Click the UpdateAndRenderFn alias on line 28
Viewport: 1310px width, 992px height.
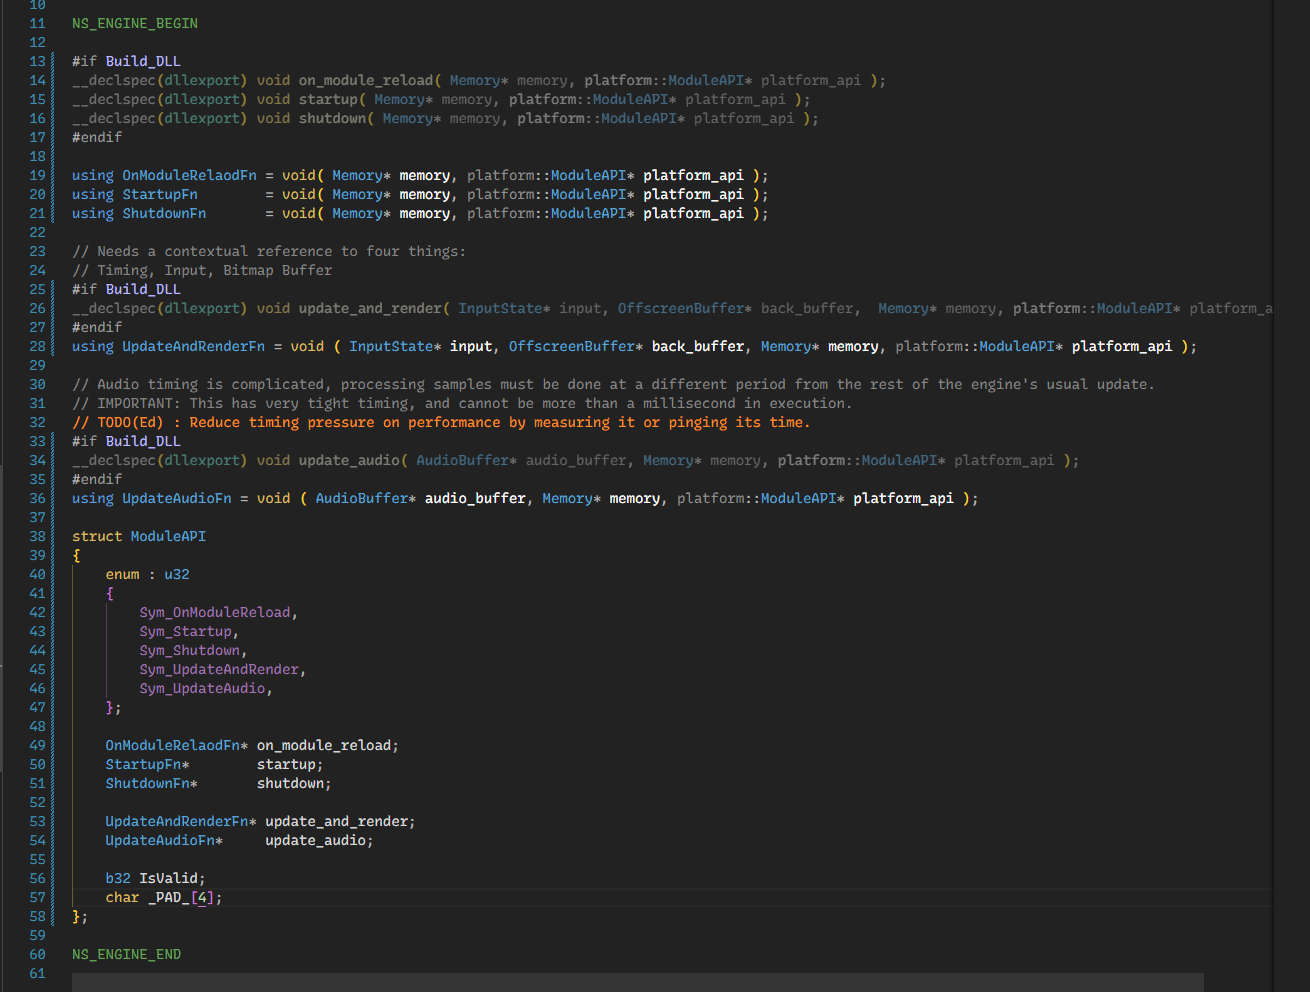point(194,346)
